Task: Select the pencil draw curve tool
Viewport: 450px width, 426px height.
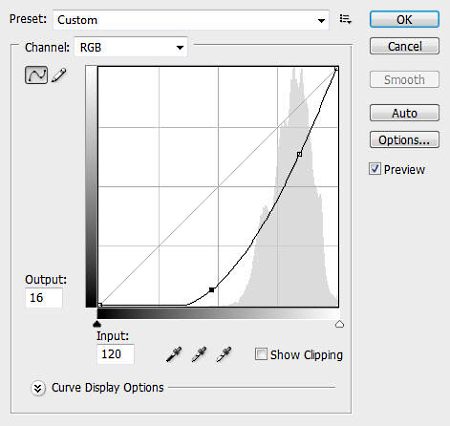Action: [x=59, y=75]
